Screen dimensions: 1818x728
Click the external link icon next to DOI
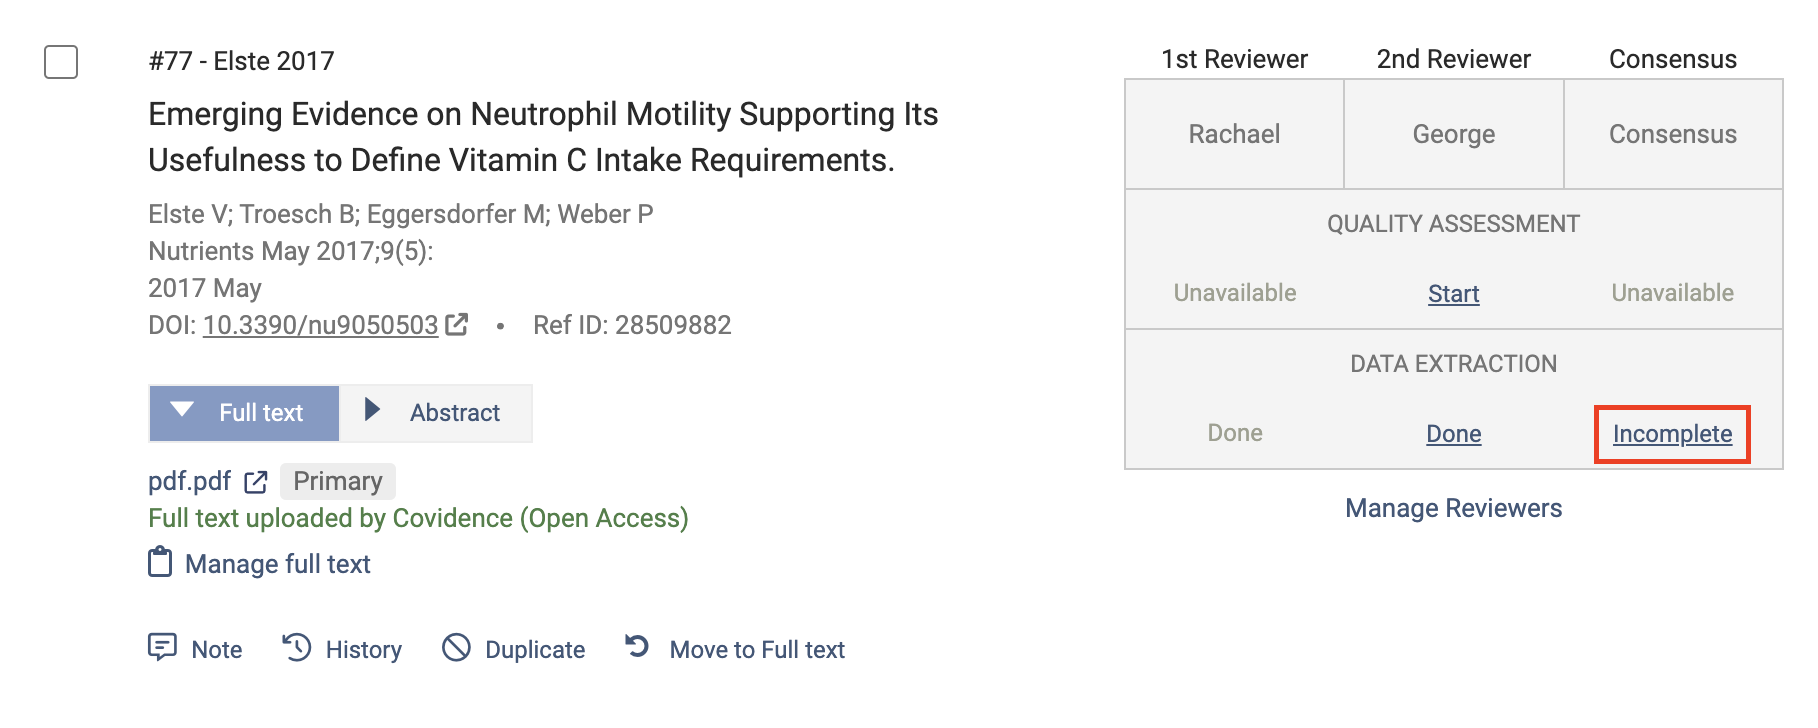point(457,324)
